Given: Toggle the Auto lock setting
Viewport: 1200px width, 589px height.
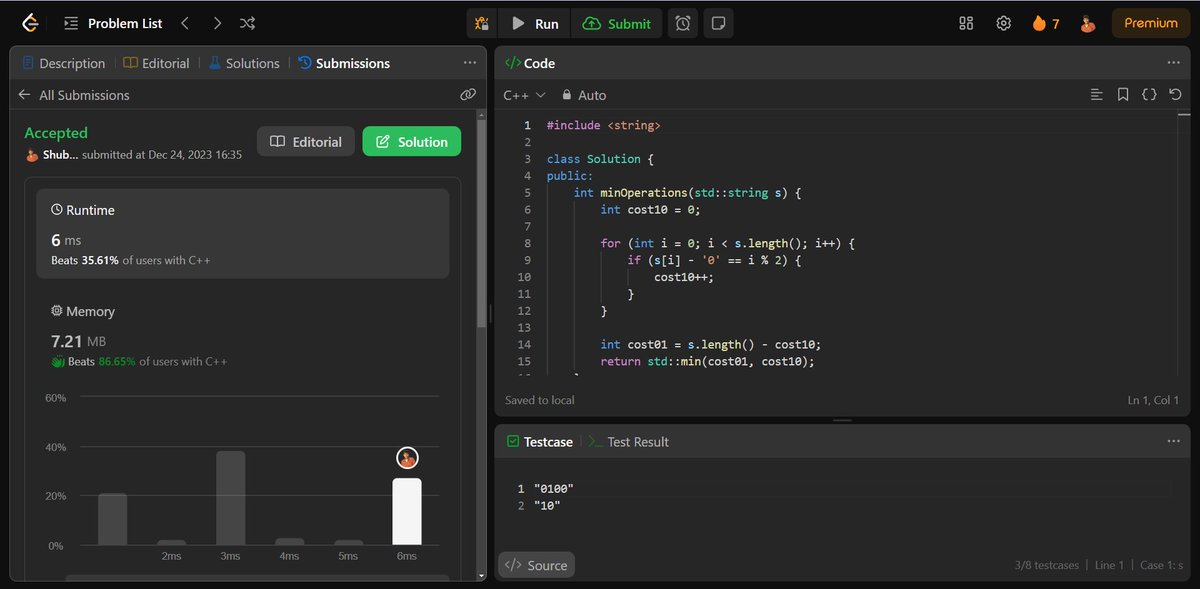Looking at the screenshot, I should [584, 95].
